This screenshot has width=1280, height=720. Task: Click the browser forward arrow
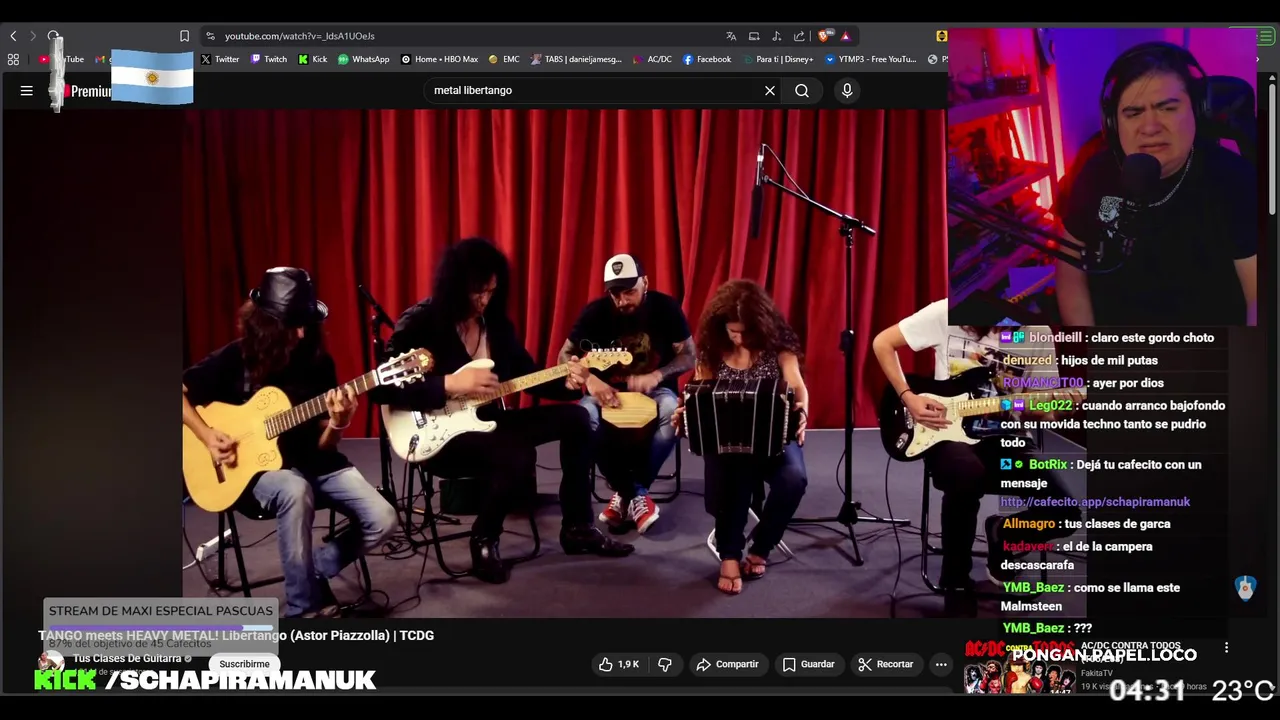click(x=33, y=36)
